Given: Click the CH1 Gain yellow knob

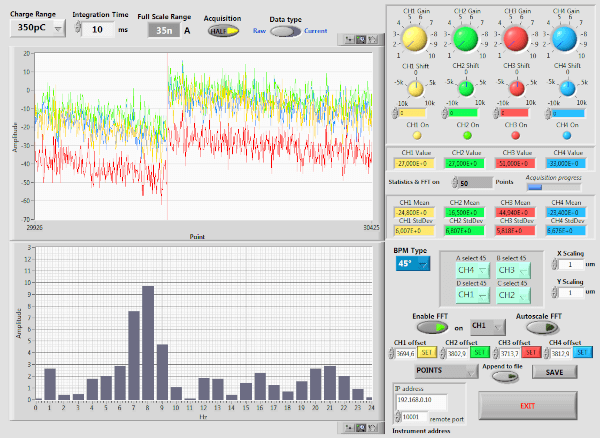Looking at the screenshot, I should tap(413, 38).
